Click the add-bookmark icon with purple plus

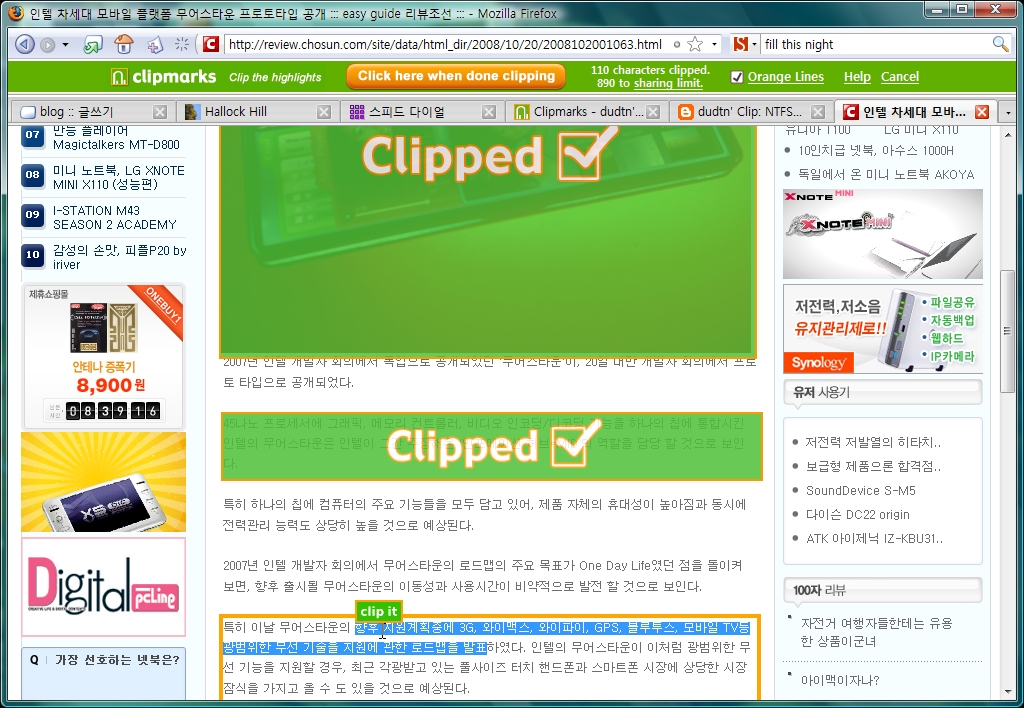(154, 44)
